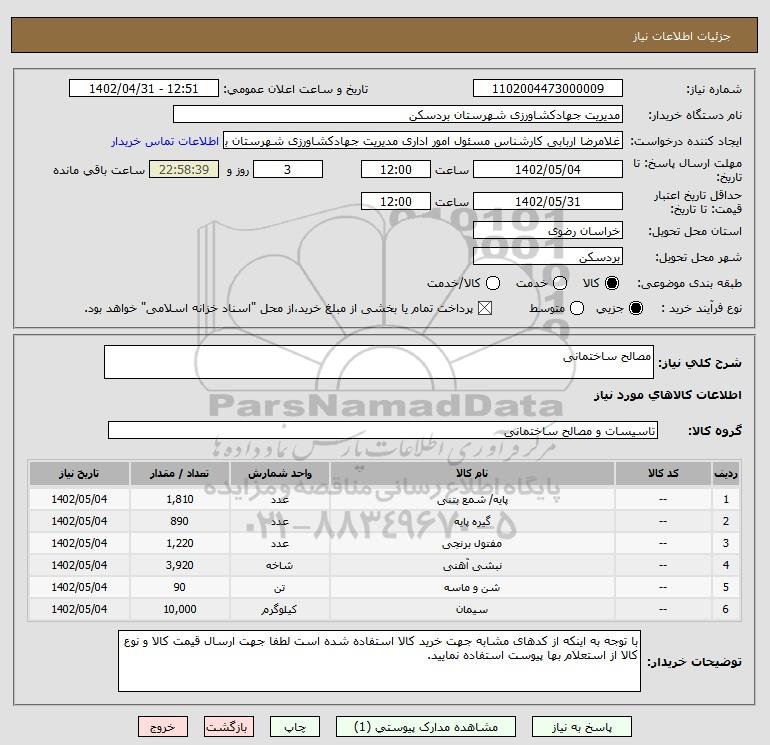Click the buyer notes text area

click(x=379, y=661)
